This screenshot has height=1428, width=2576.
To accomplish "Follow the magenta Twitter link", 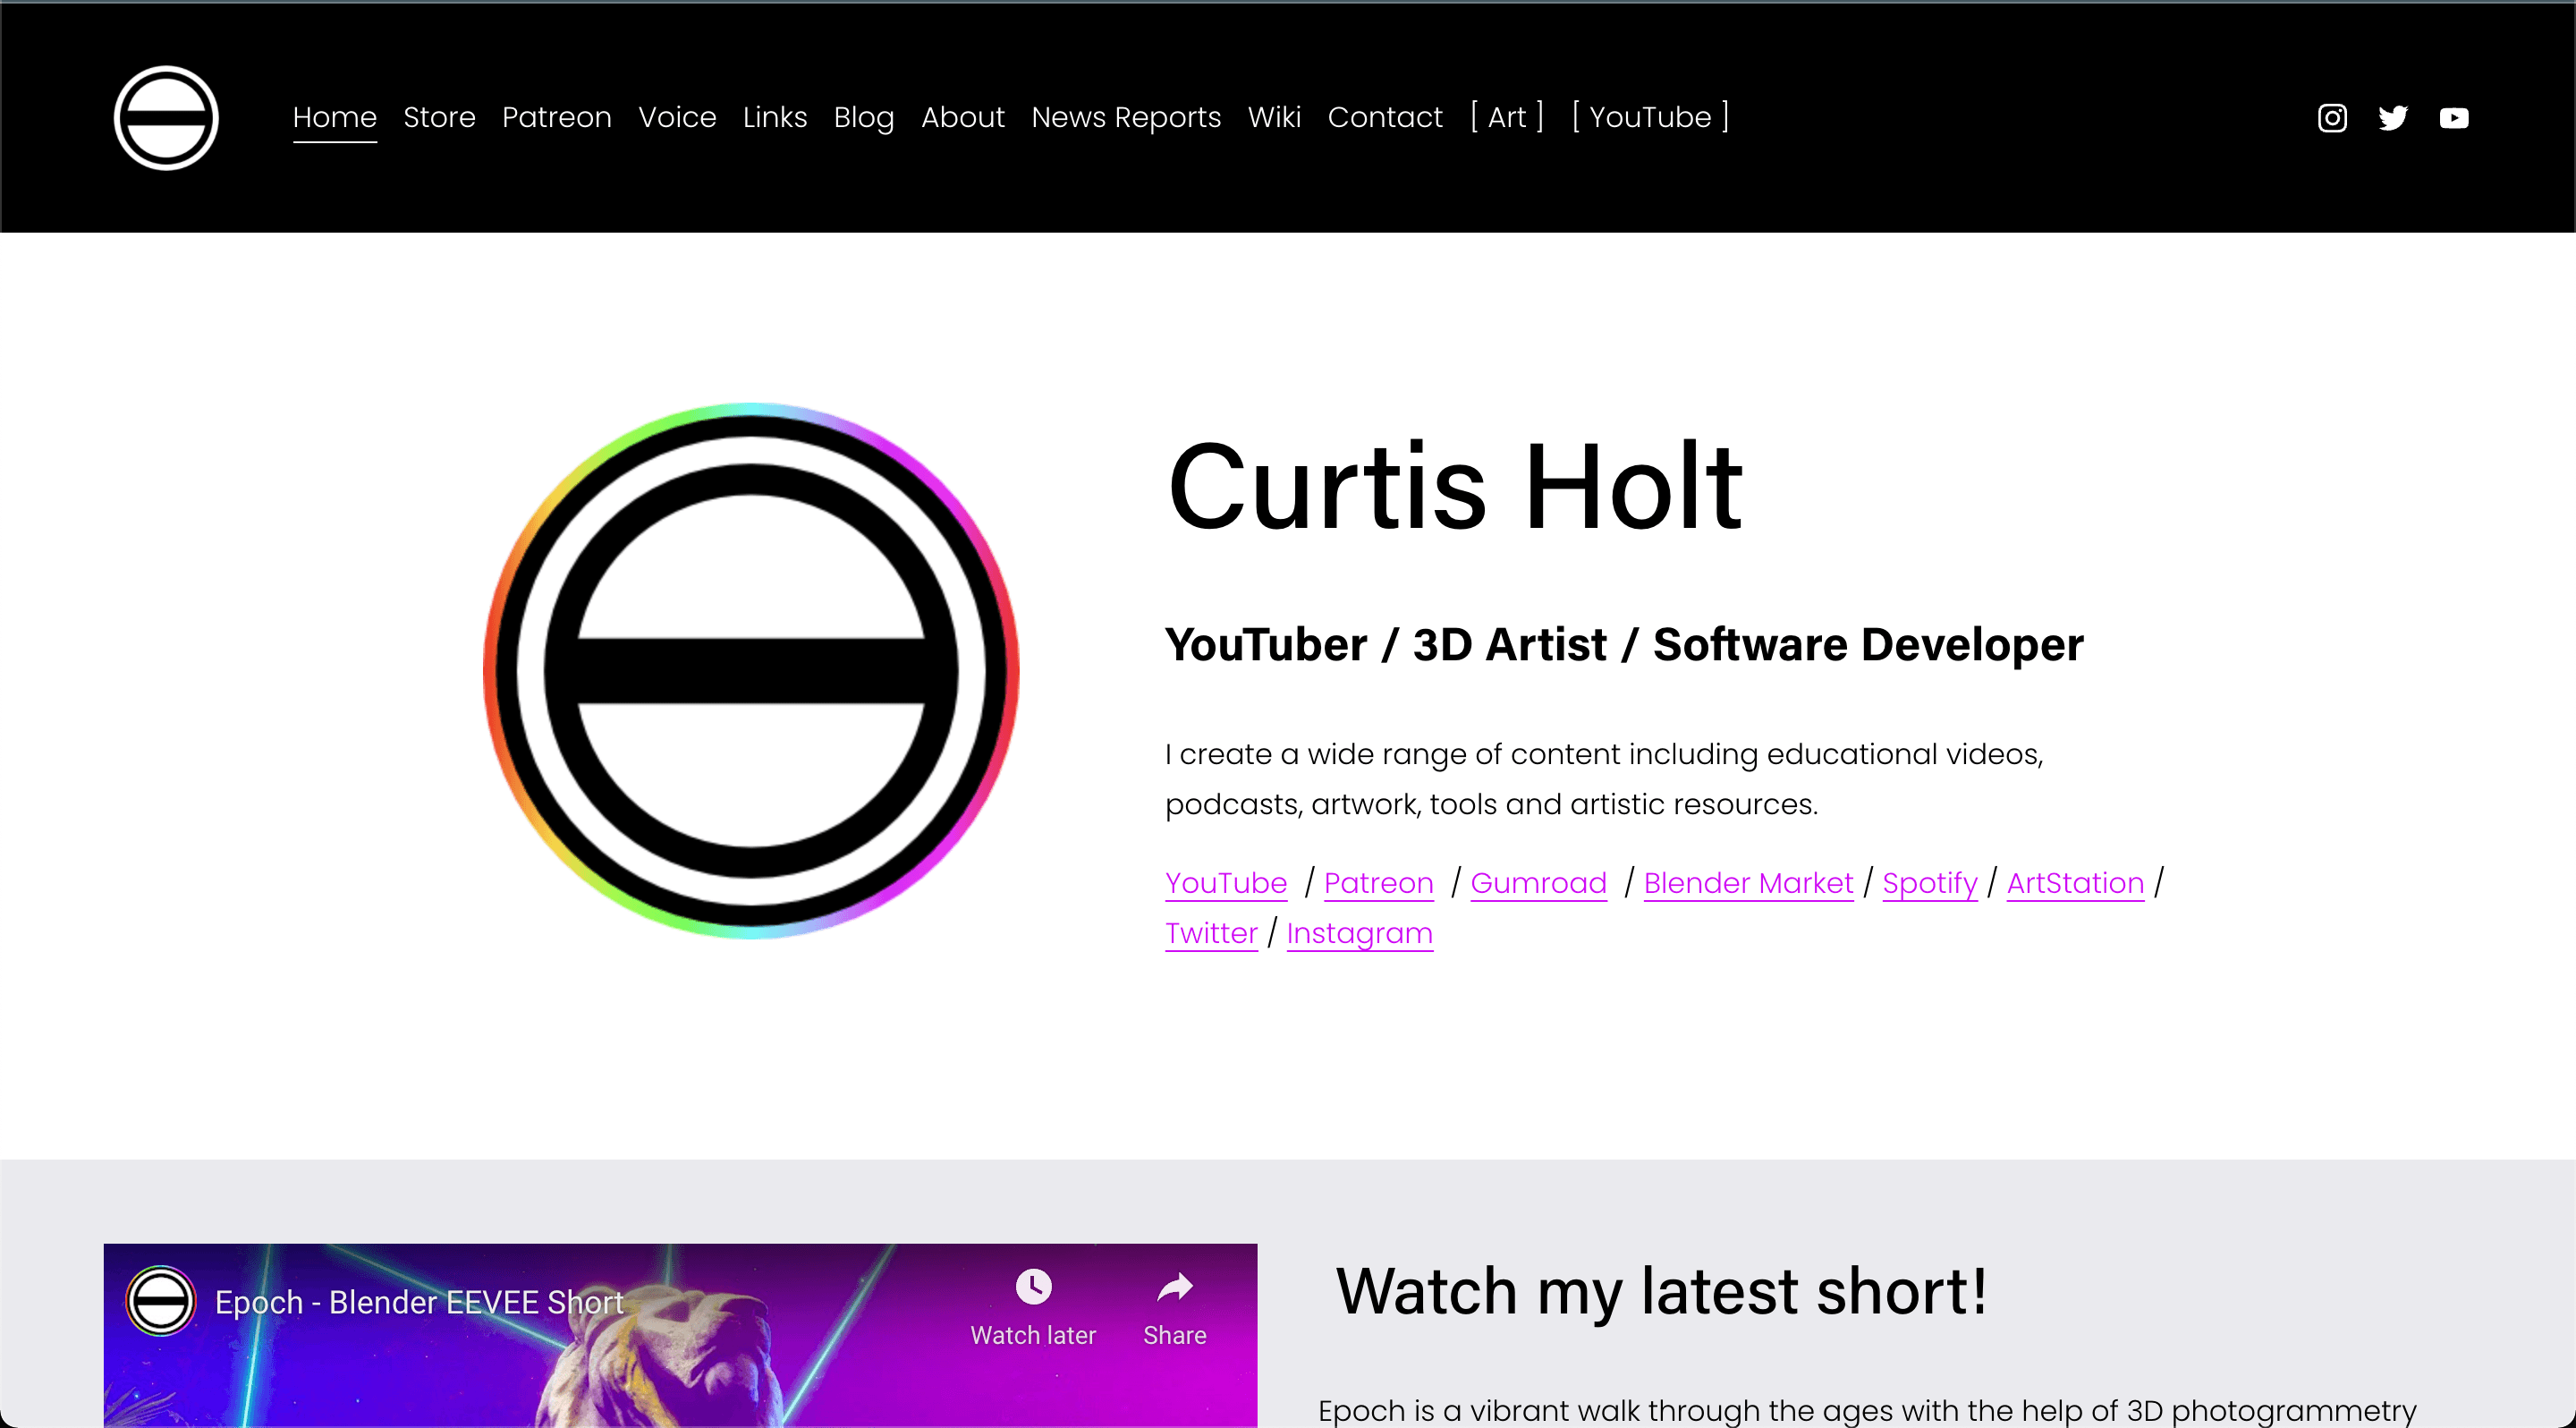I will 1211,933.
